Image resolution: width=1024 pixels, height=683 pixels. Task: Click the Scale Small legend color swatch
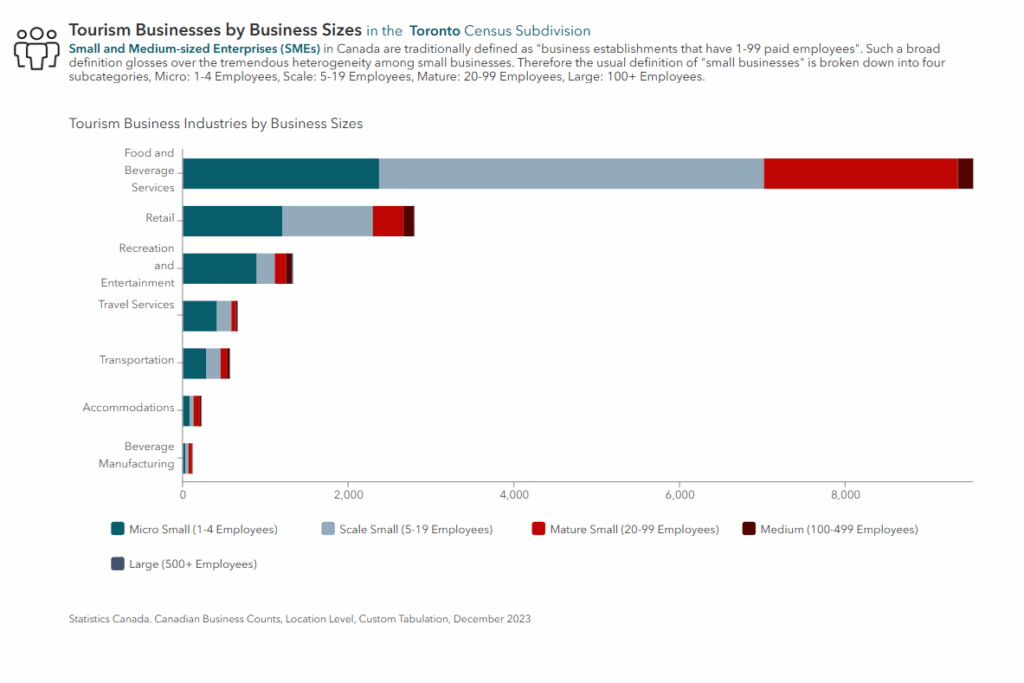pos(328,529)
